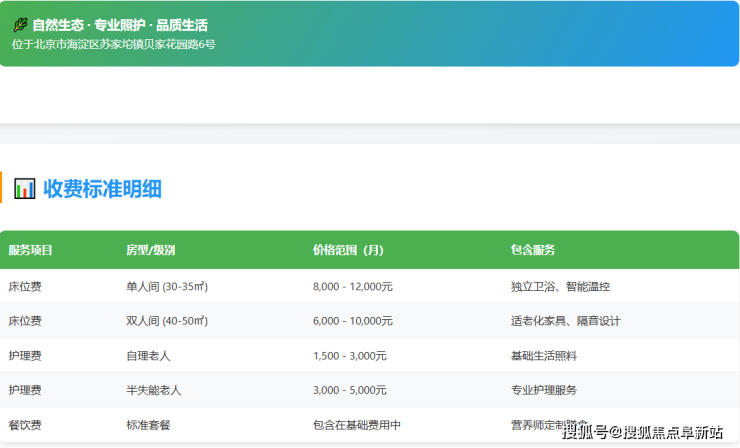Click the bar chart icon beside 收费标准明细
This screenshot has width=740, height=448.
(x=25, y=188)
